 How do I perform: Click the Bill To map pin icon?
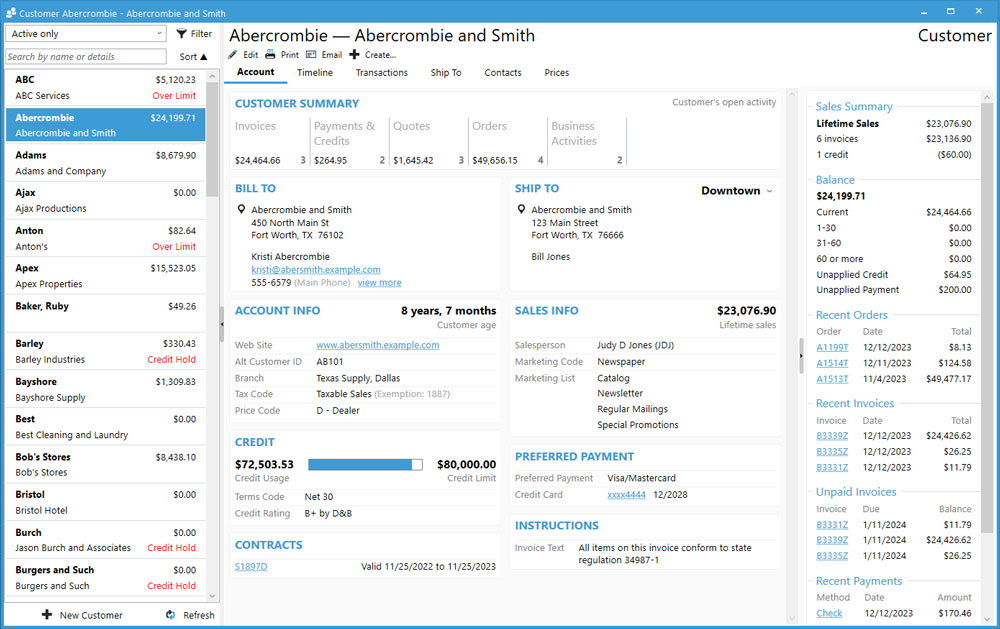pos(241,210)
